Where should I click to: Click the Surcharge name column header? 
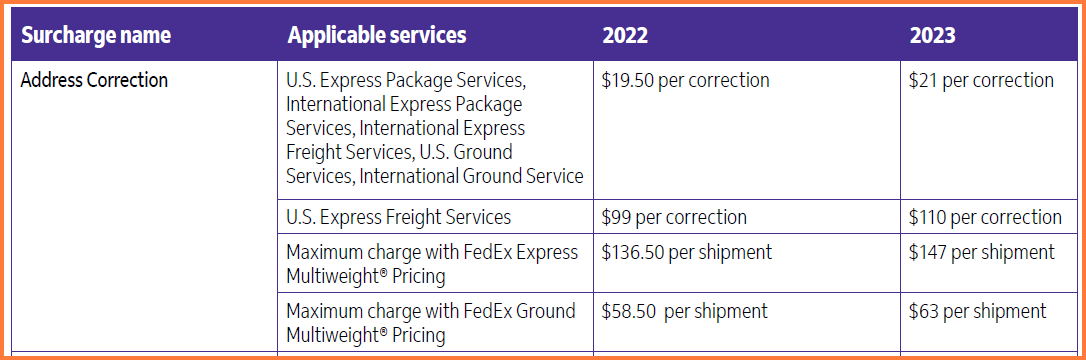pyautogui.click(x=96, y=35)
